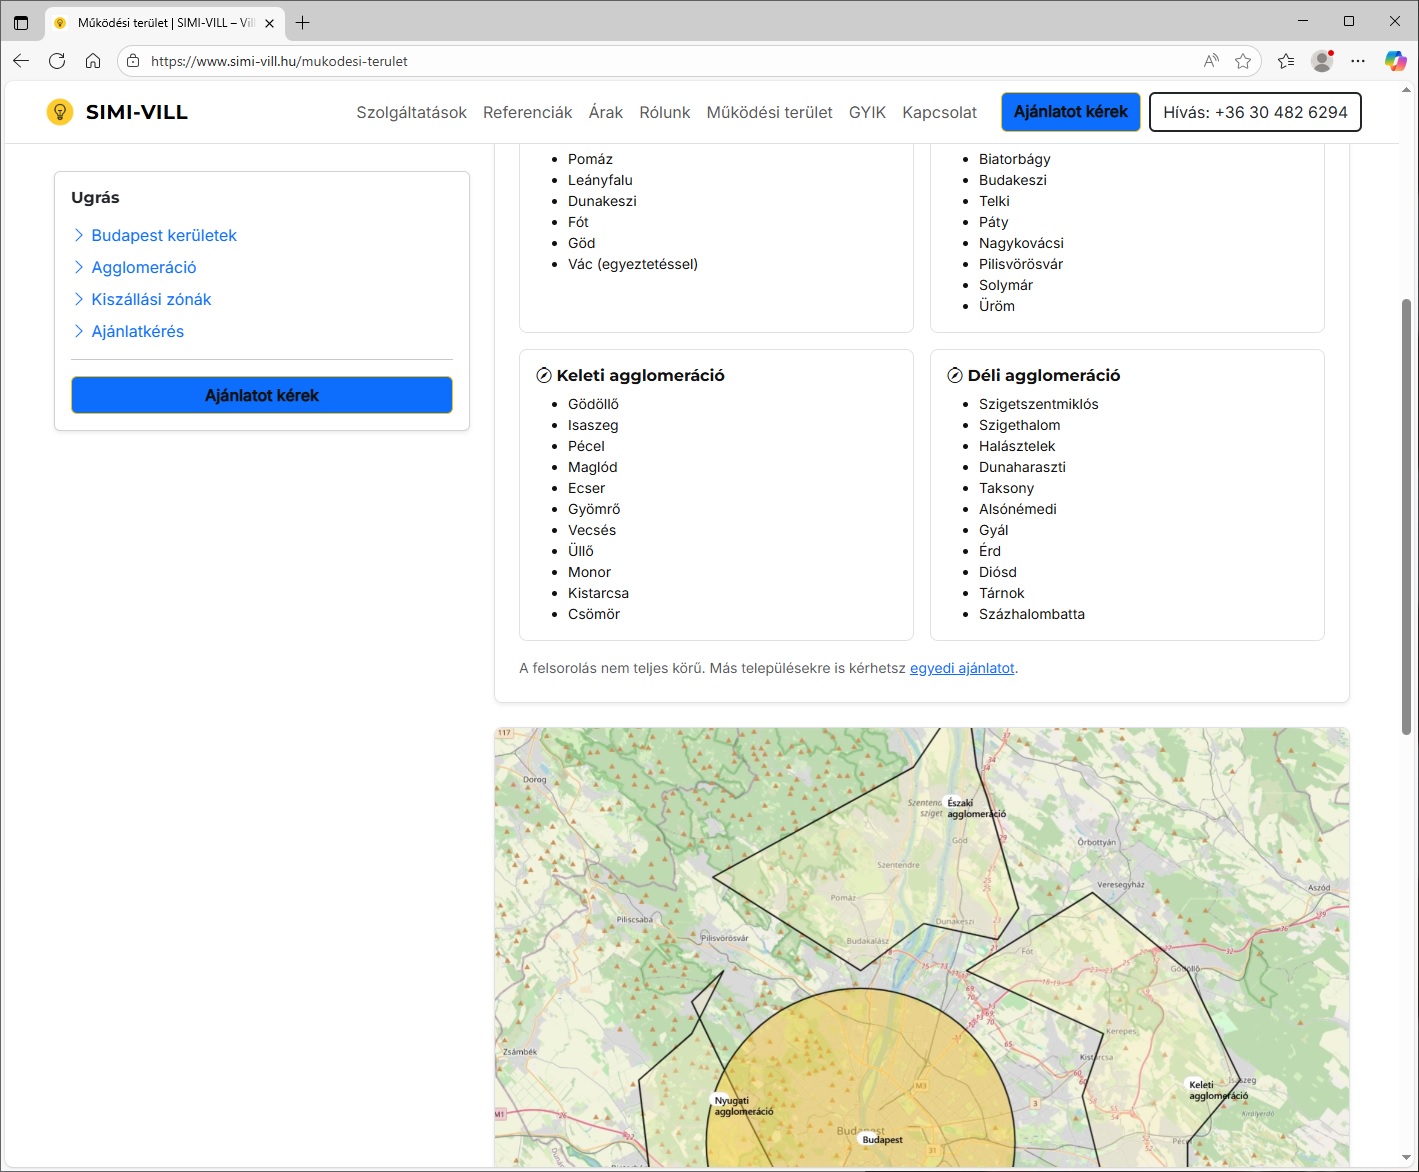
Task: Click the SIMI-VILL lightbulb logo icon
Action: (60, 112)
